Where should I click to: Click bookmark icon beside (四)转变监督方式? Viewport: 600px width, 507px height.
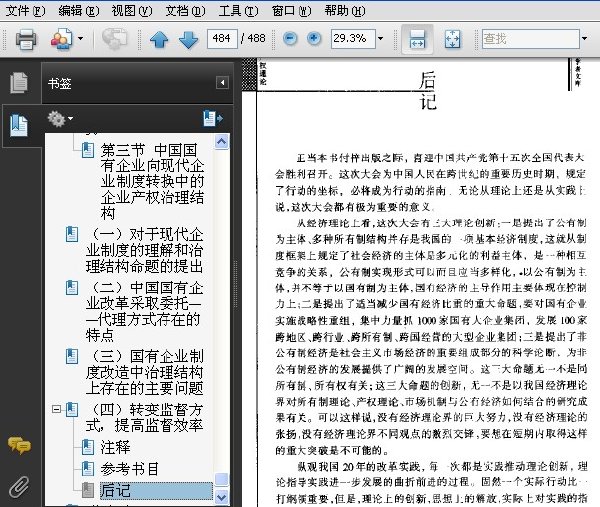[x=72, y=409]
